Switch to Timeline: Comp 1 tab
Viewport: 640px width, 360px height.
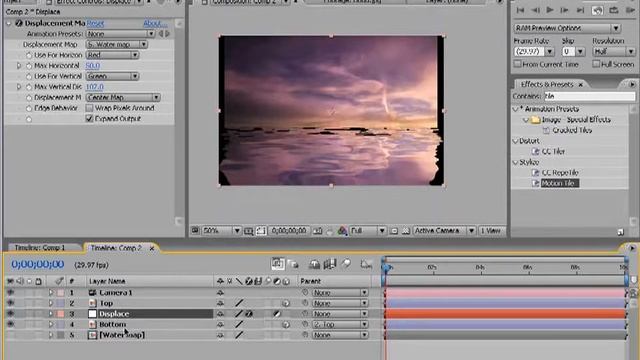[x=40, y=248]
